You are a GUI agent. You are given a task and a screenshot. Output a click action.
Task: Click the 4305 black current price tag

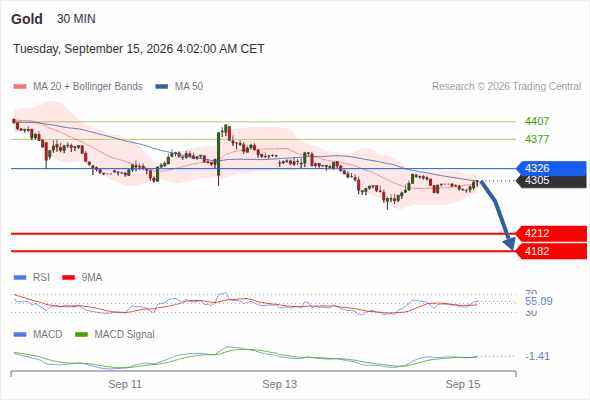pos(551,181)
